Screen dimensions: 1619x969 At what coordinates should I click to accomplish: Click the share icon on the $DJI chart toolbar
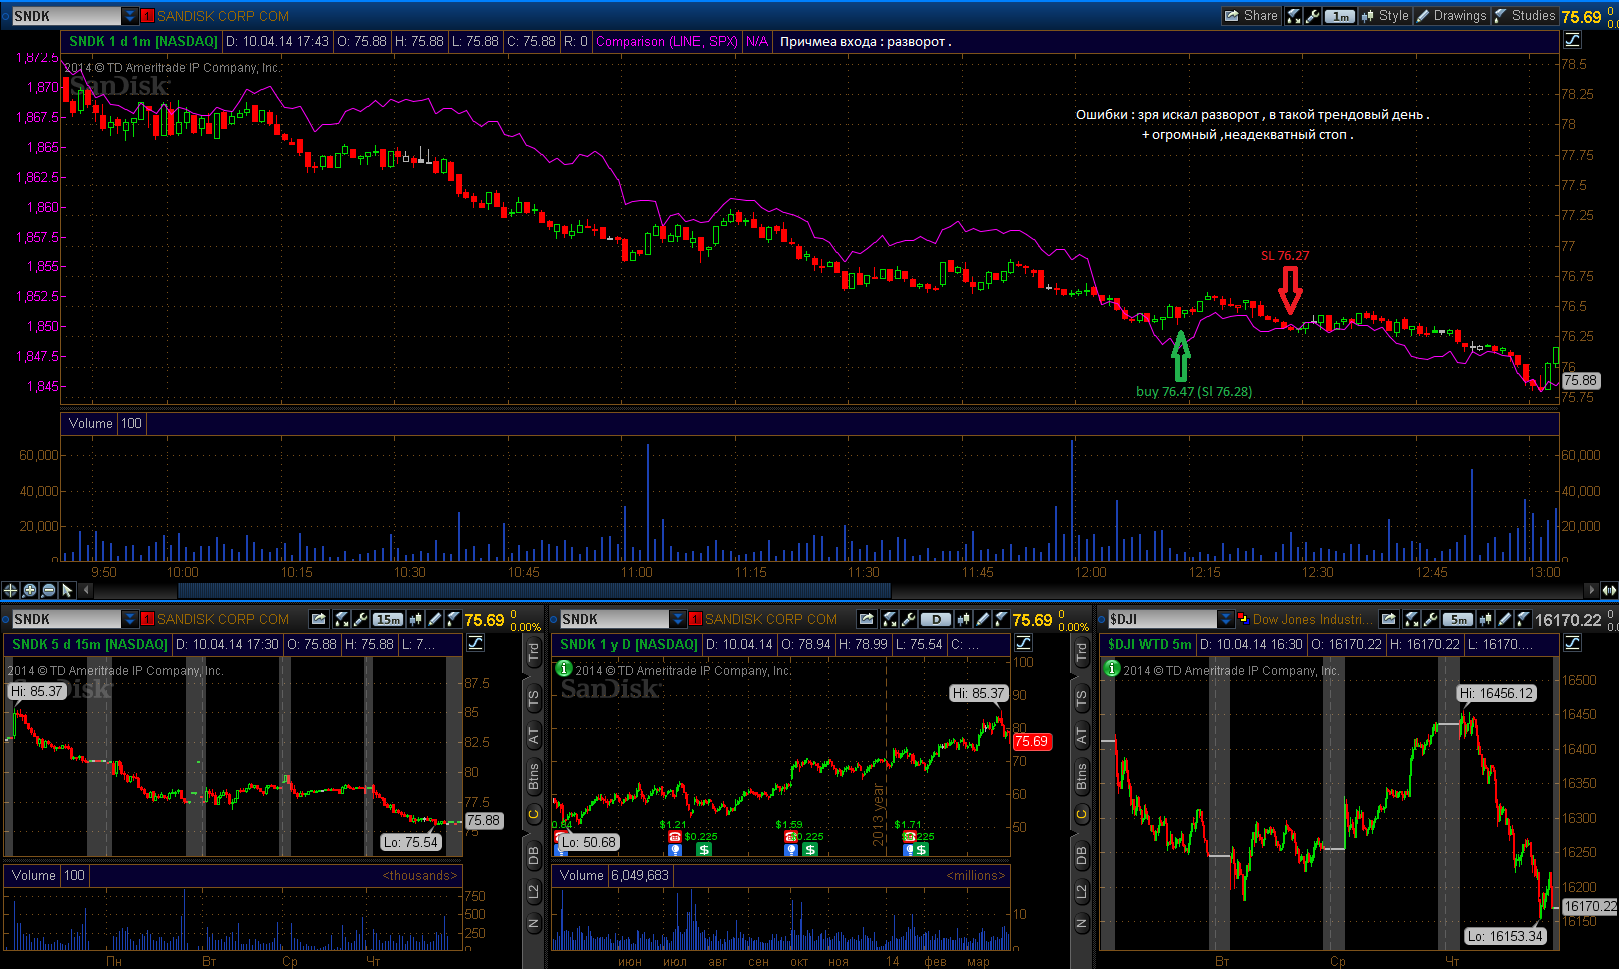[x=1389, y=619]
